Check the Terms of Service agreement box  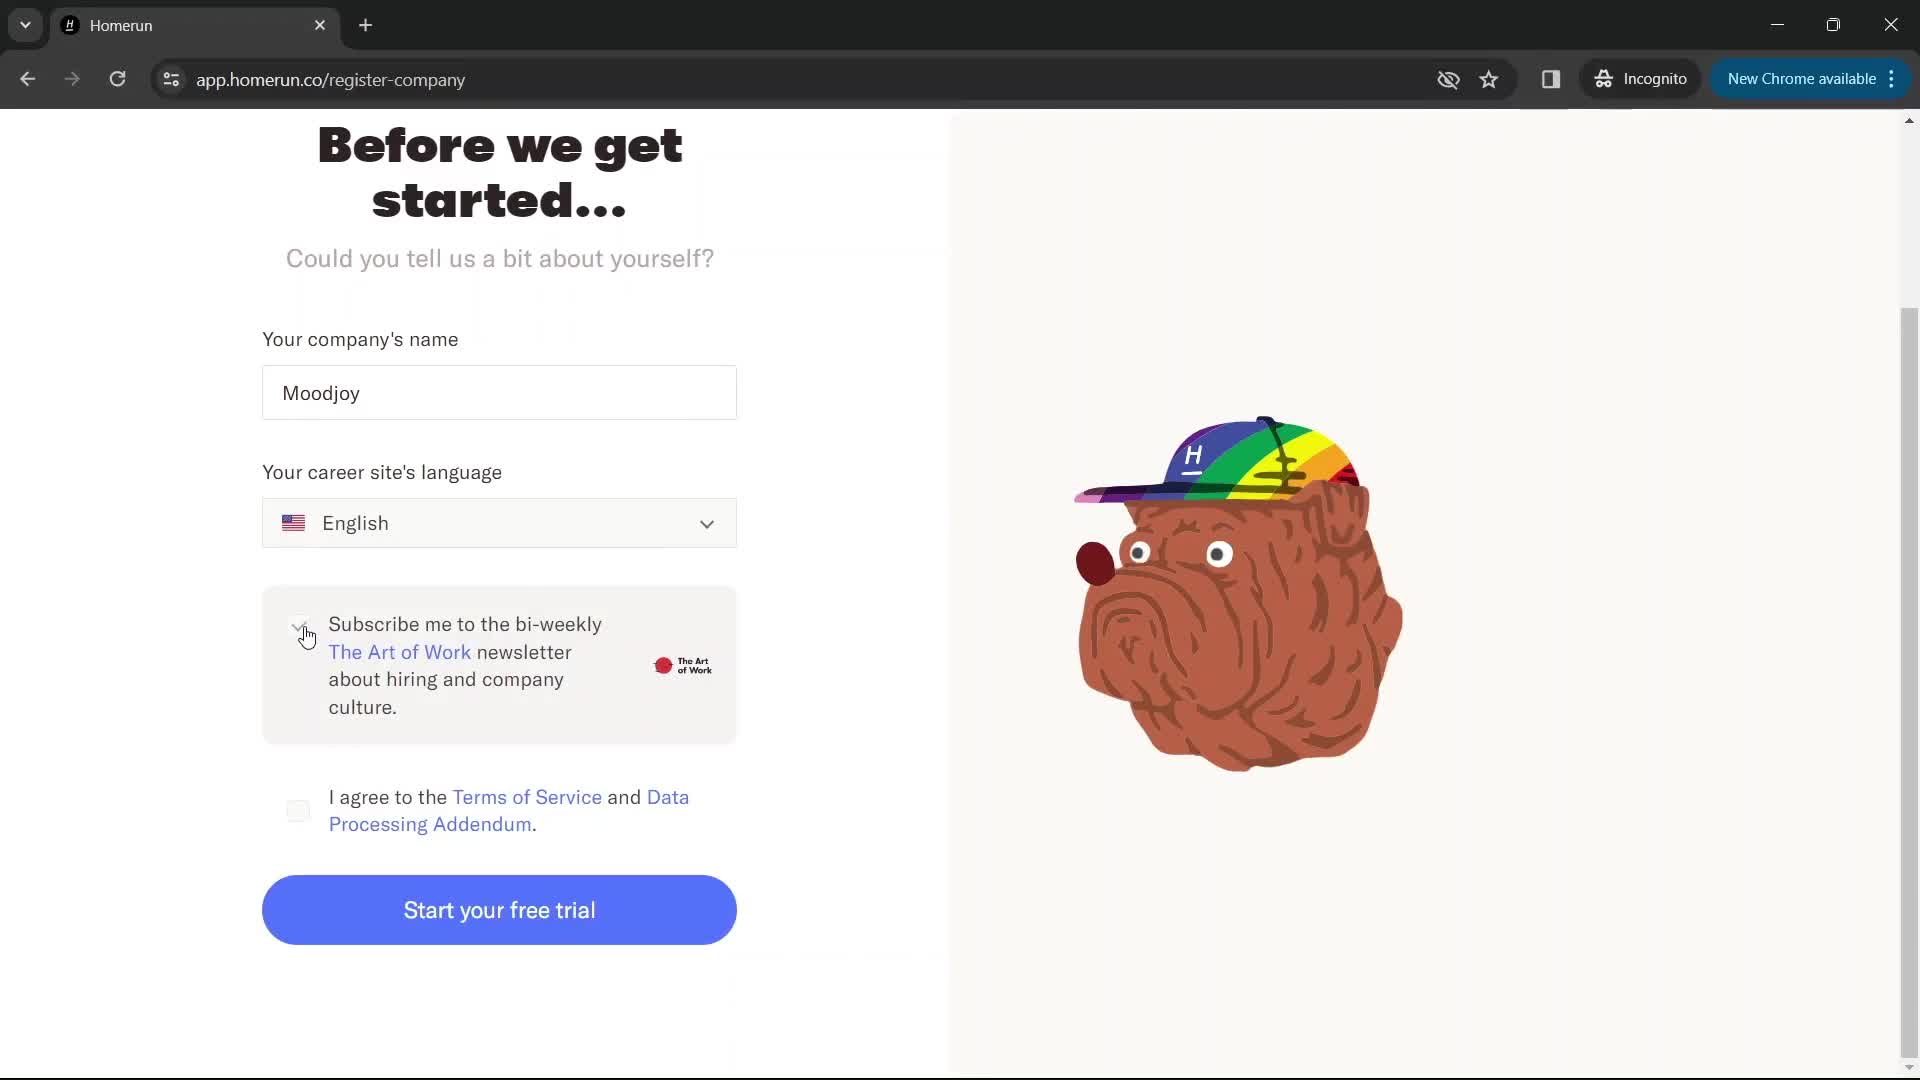coord(298,811)
